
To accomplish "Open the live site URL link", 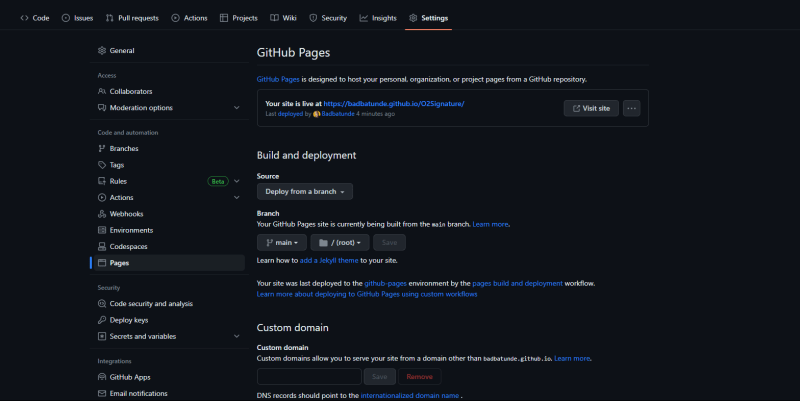I will coord(394,104).
